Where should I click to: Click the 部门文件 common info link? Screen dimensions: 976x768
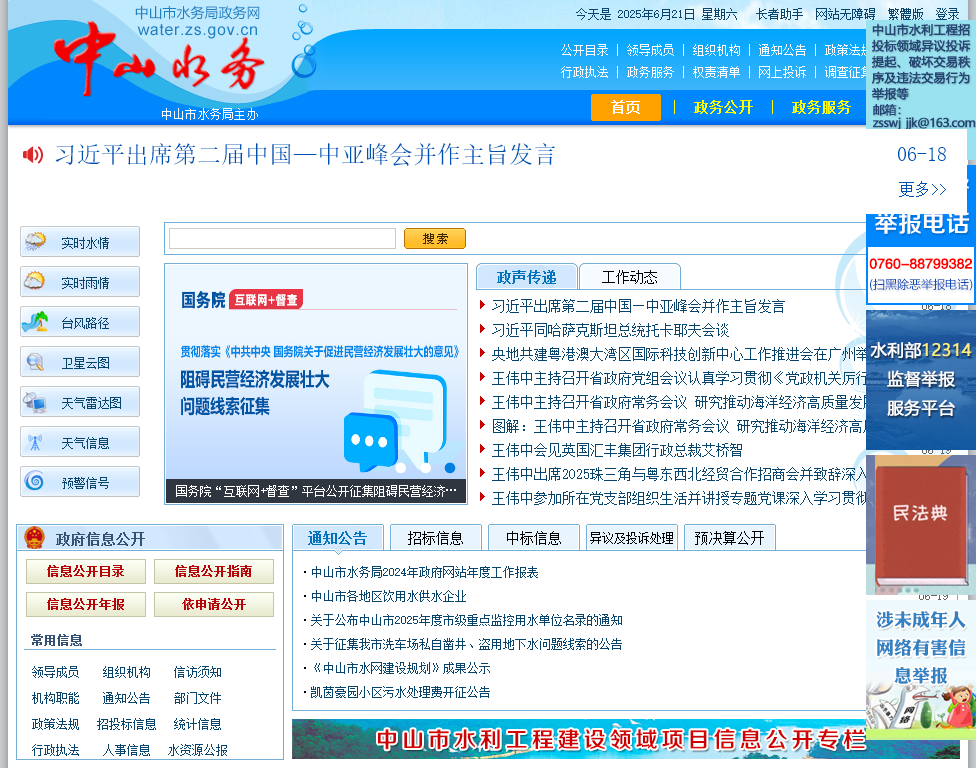pos(197,698)
